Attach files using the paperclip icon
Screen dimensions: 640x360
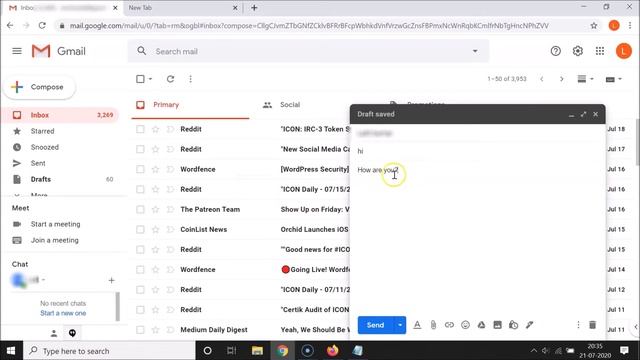(x=433, y=325)
